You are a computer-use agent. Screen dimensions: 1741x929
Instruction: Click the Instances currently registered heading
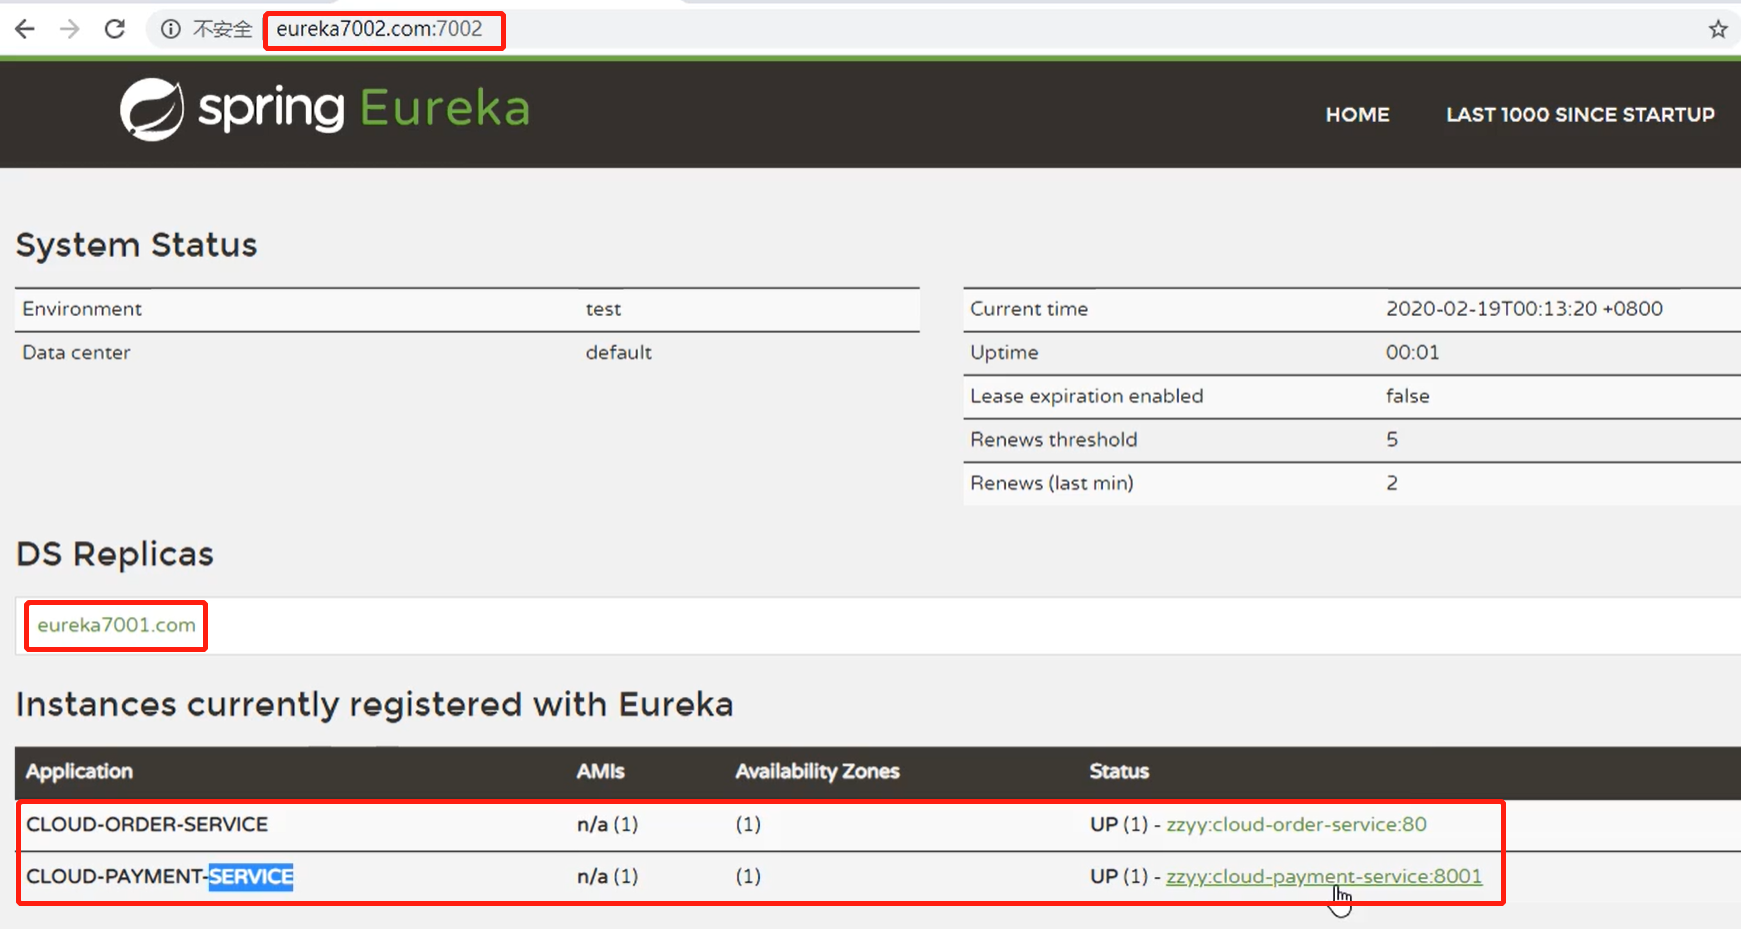pyautogui.click(x=375, y=704)
